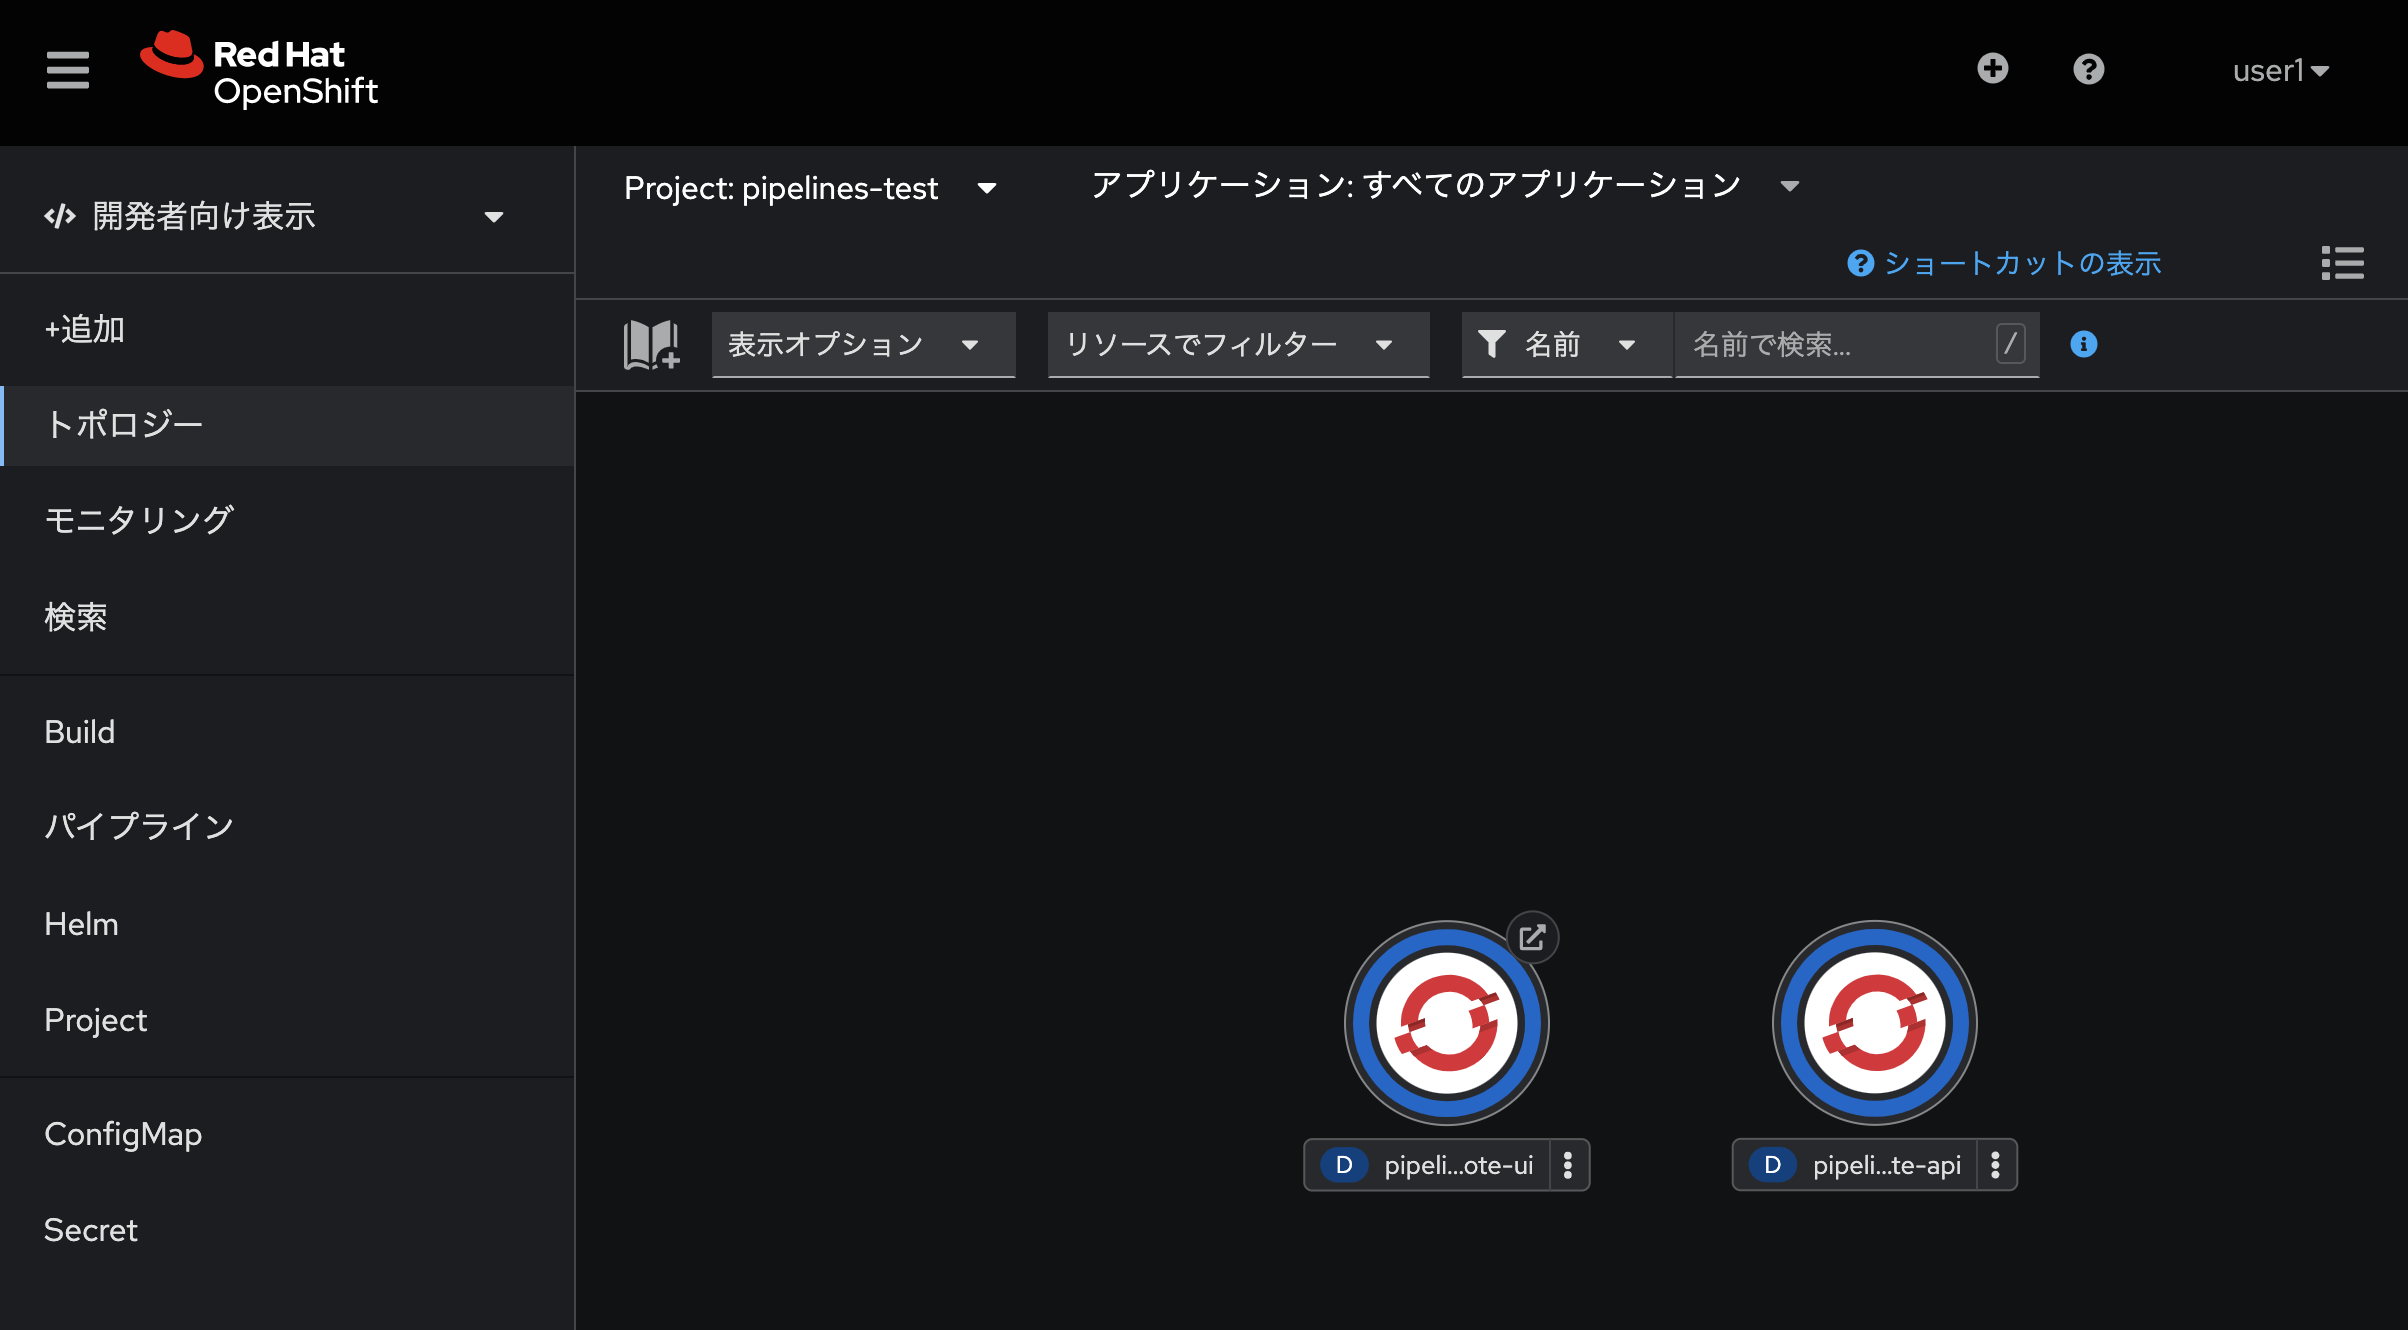Click the funnel filter icon
The width and height of the screenshot is (2408, 1330).
tap(1491, 345)
